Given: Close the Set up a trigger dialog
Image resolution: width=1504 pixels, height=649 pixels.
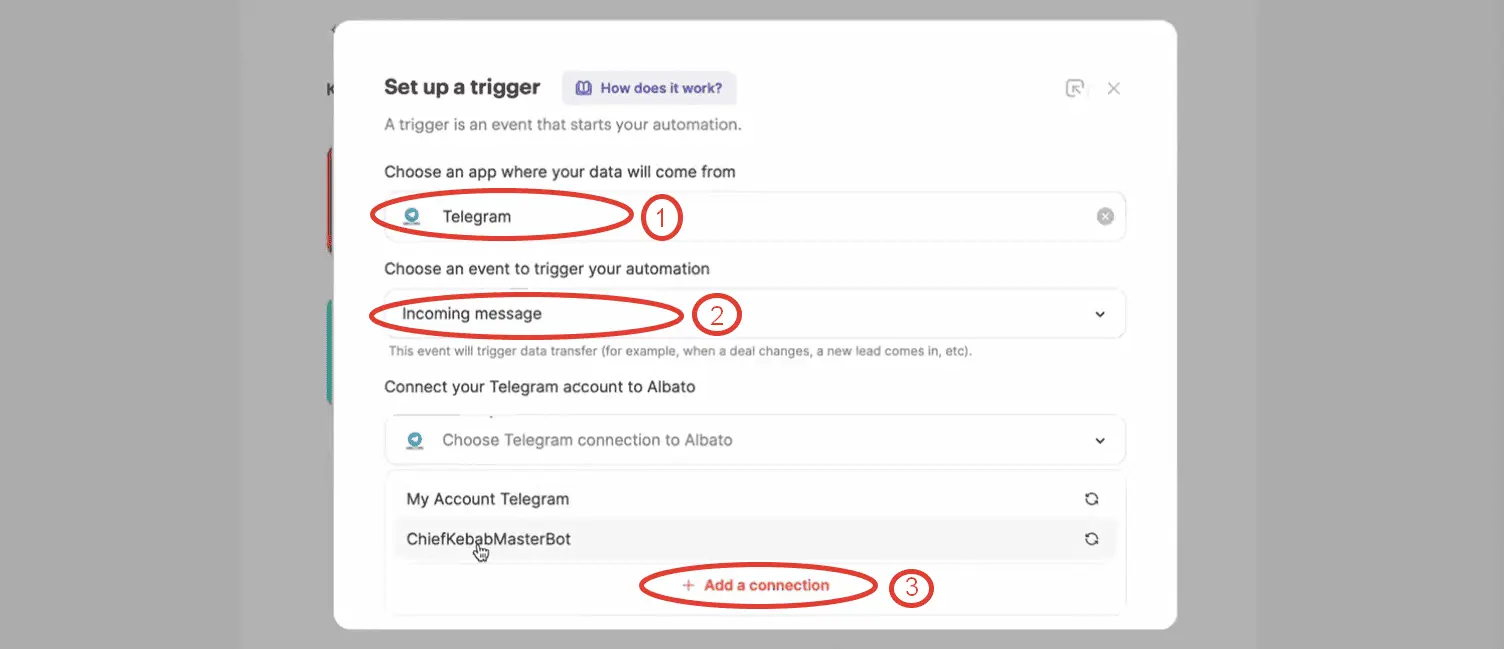Looking at the screenshot, I should tap(1113, 88).
